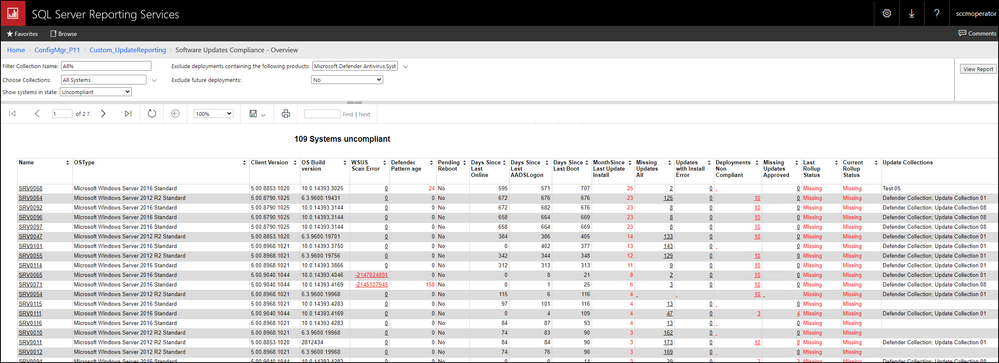Click the Find text field
Screen dimensions: 999x363
pyautogui.click(x=322, y=113)
